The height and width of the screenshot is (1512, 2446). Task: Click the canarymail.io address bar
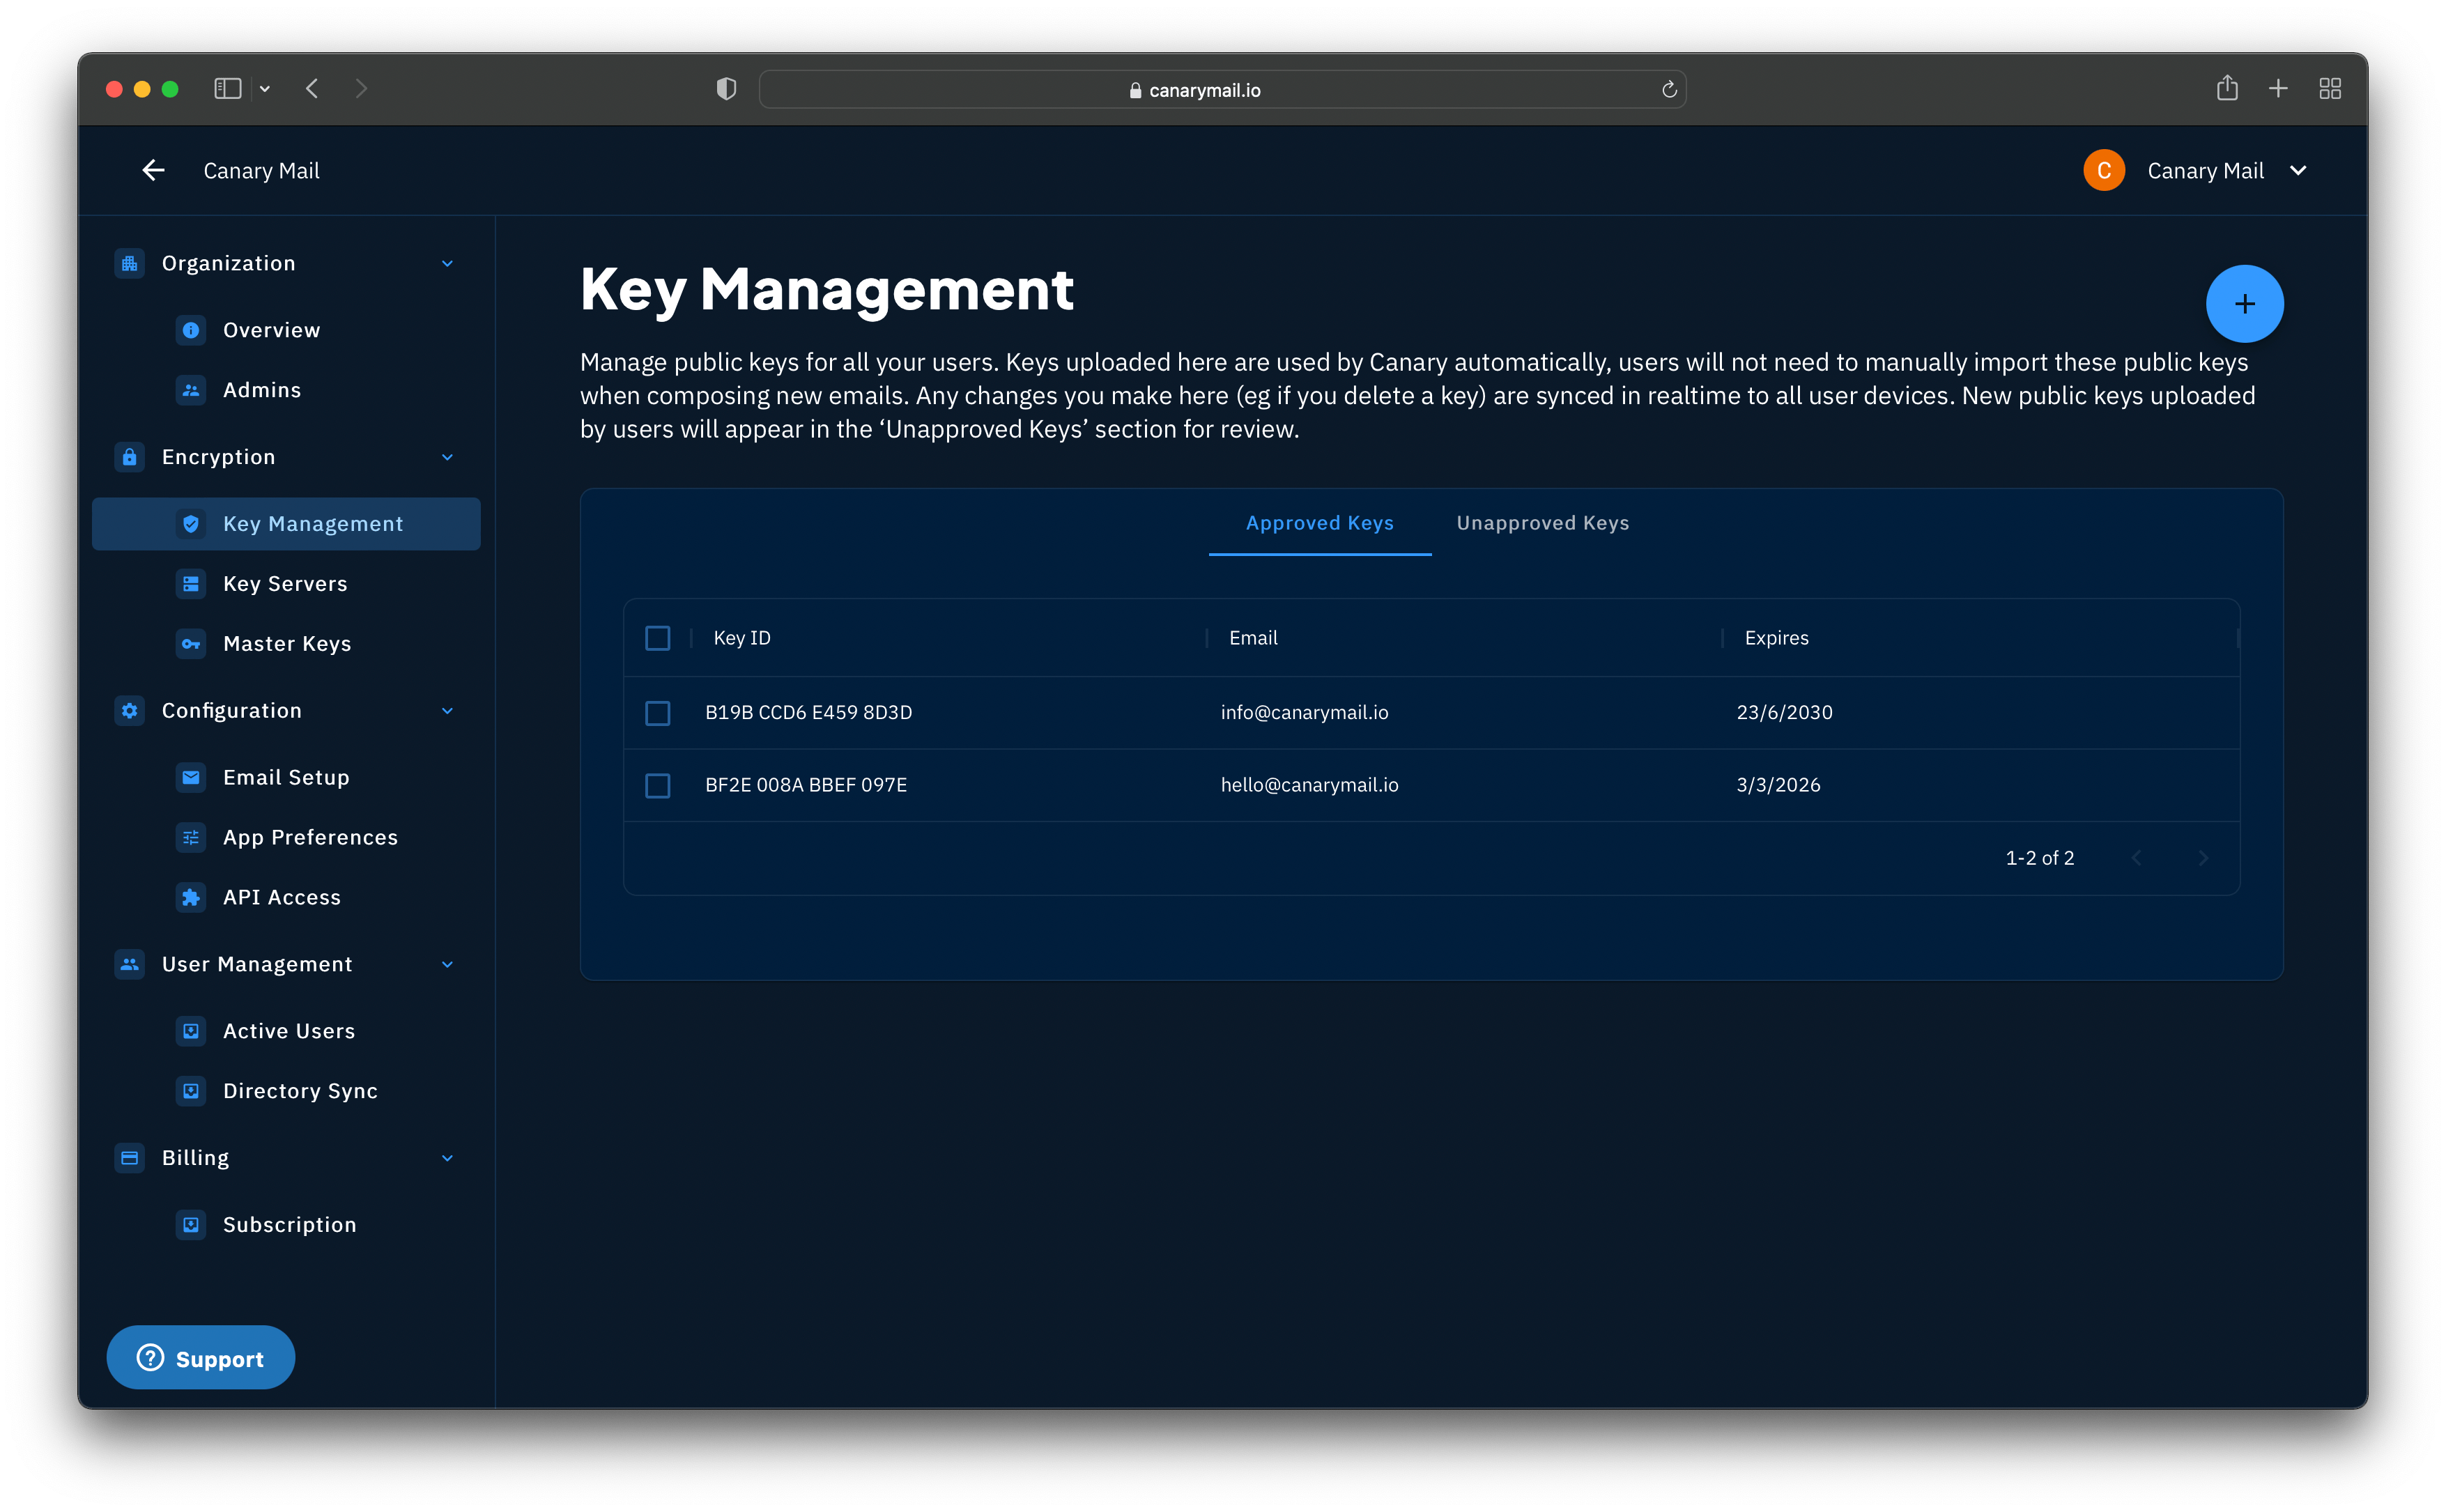[1222, 90]
